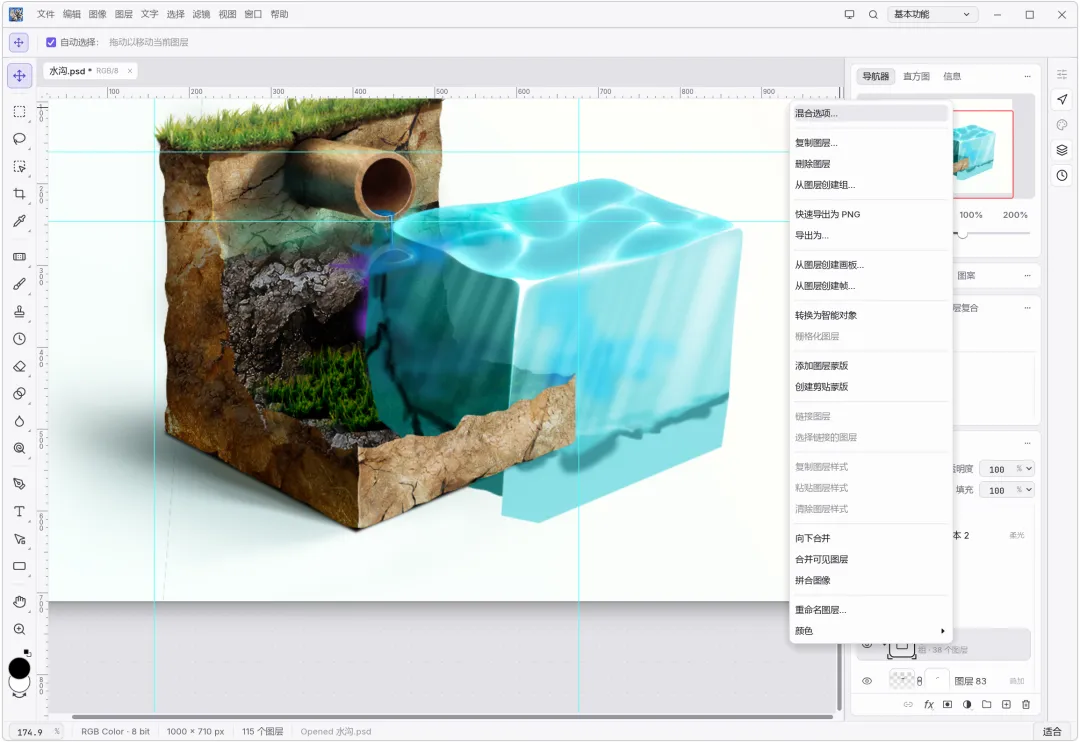The height and width of the screenshot is (742, 1080).
Task: Click 快速导出为 PNG menu entry
Action: tap(869, 214)
